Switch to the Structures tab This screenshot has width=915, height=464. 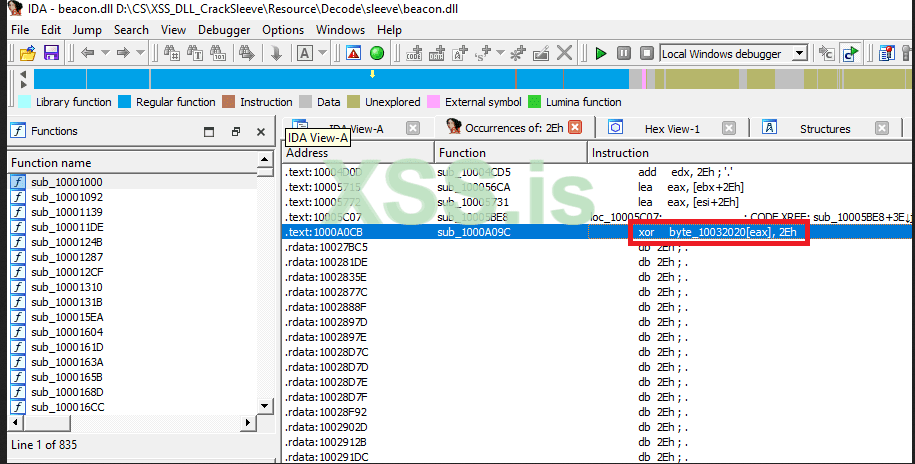824,128
